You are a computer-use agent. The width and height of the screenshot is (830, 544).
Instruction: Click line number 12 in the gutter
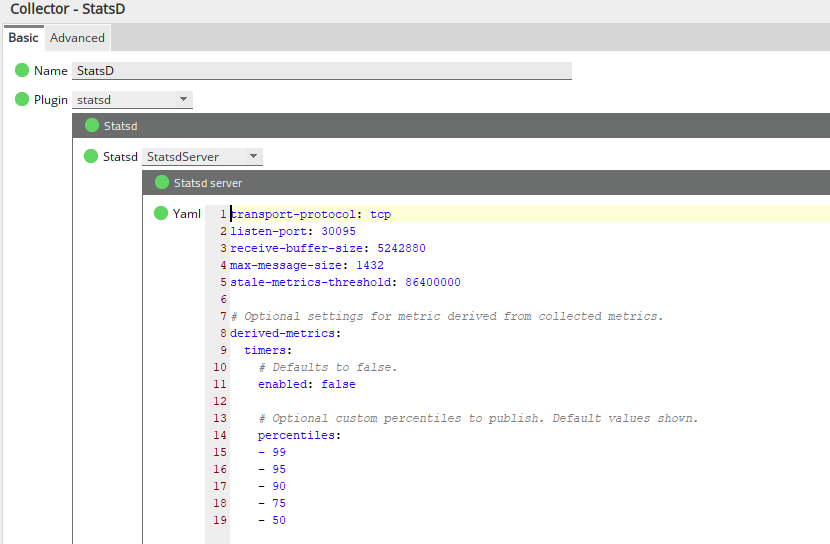point(220,401)
